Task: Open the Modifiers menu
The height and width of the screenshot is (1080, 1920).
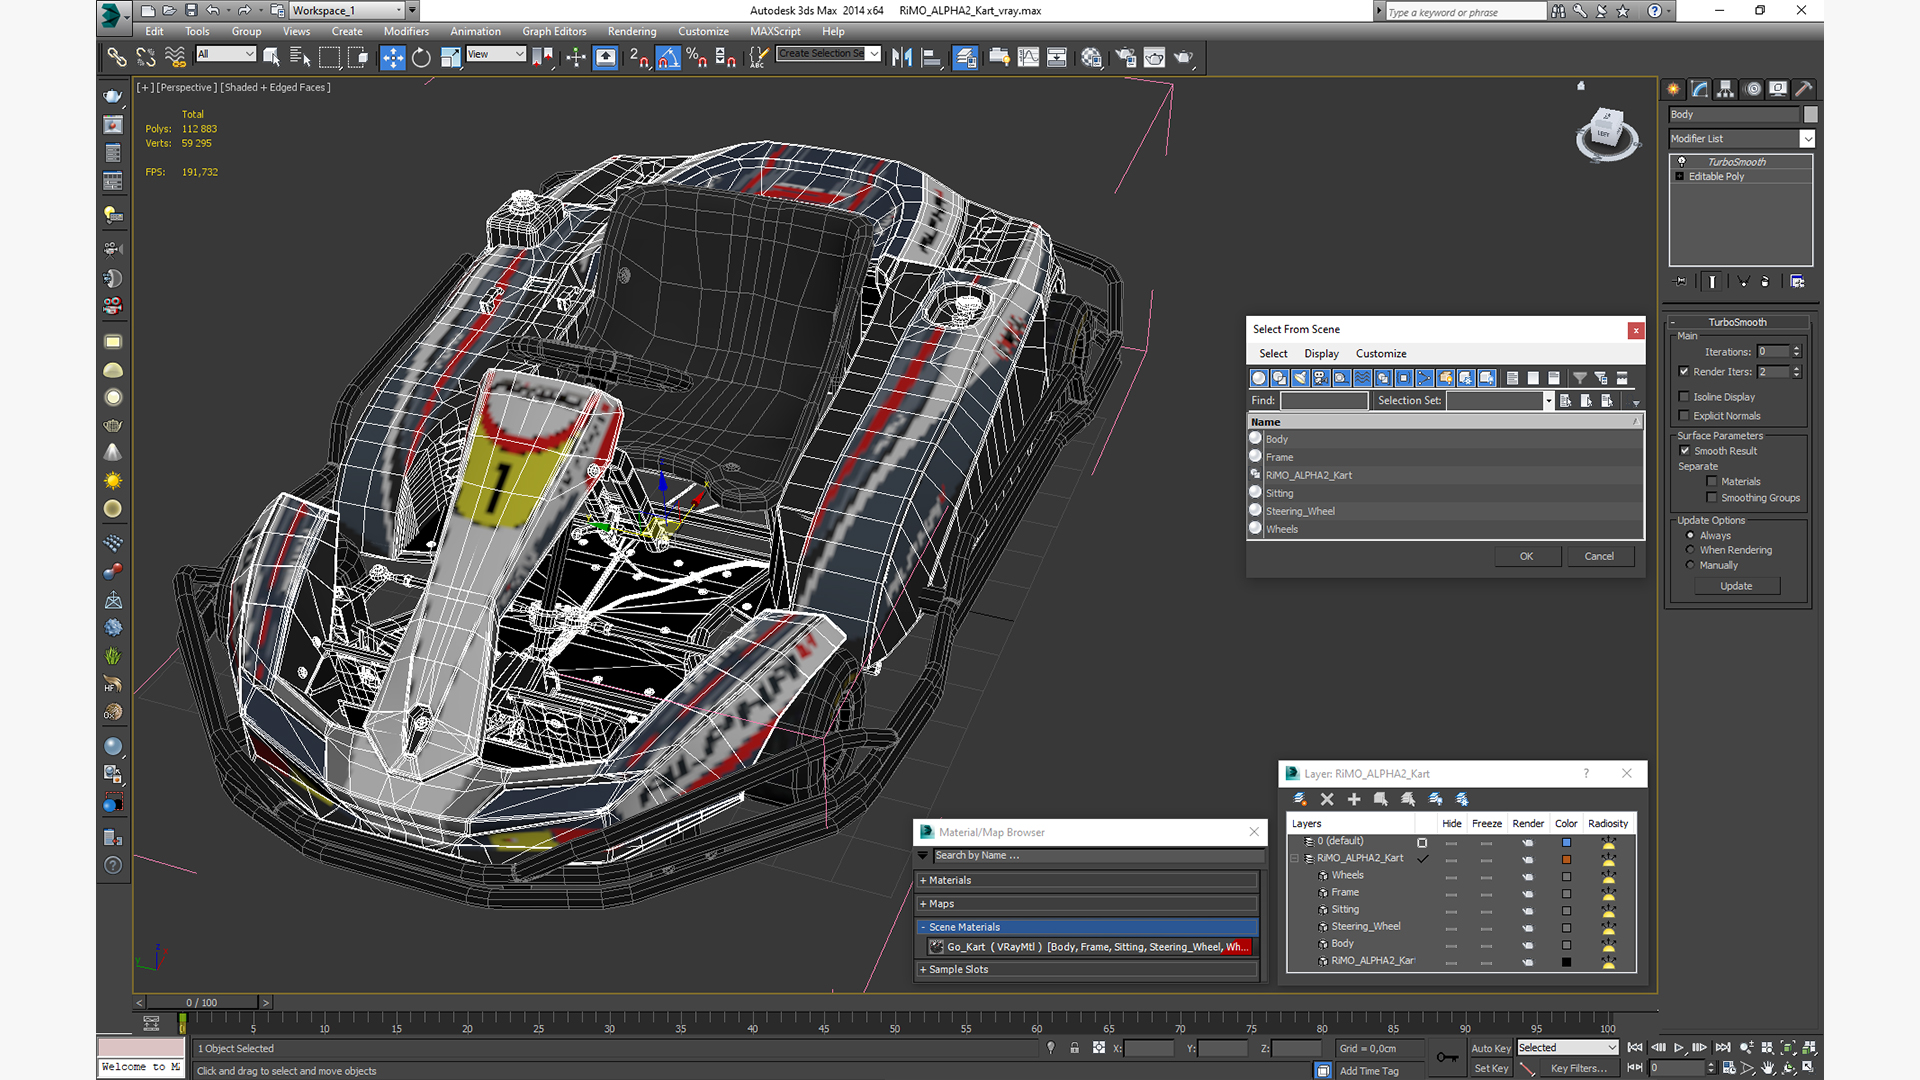Action: coord(406,32)
